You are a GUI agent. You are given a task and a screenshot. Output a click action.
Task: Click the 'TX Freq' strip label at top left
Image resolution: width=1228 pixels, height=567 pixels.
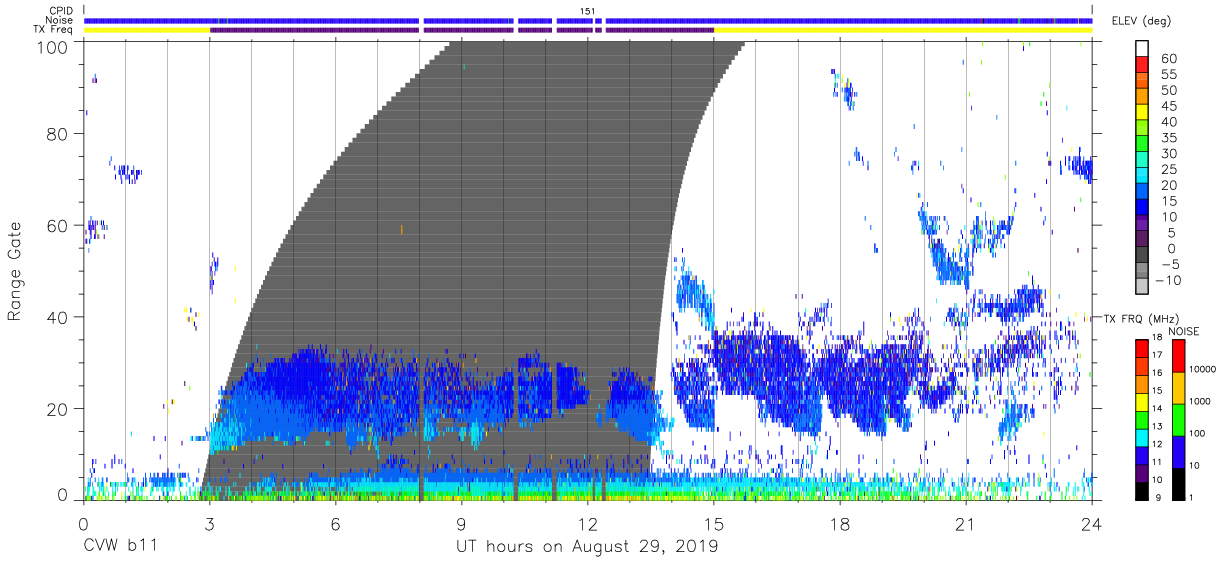pyautogui.click(x=53, y=30)
